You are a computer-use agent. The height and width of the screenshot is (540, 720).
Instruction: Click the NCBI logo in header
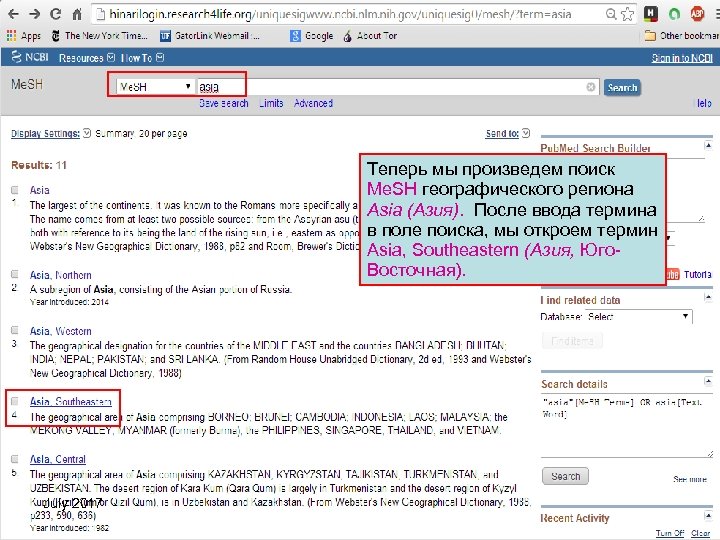tap(29, 57)
